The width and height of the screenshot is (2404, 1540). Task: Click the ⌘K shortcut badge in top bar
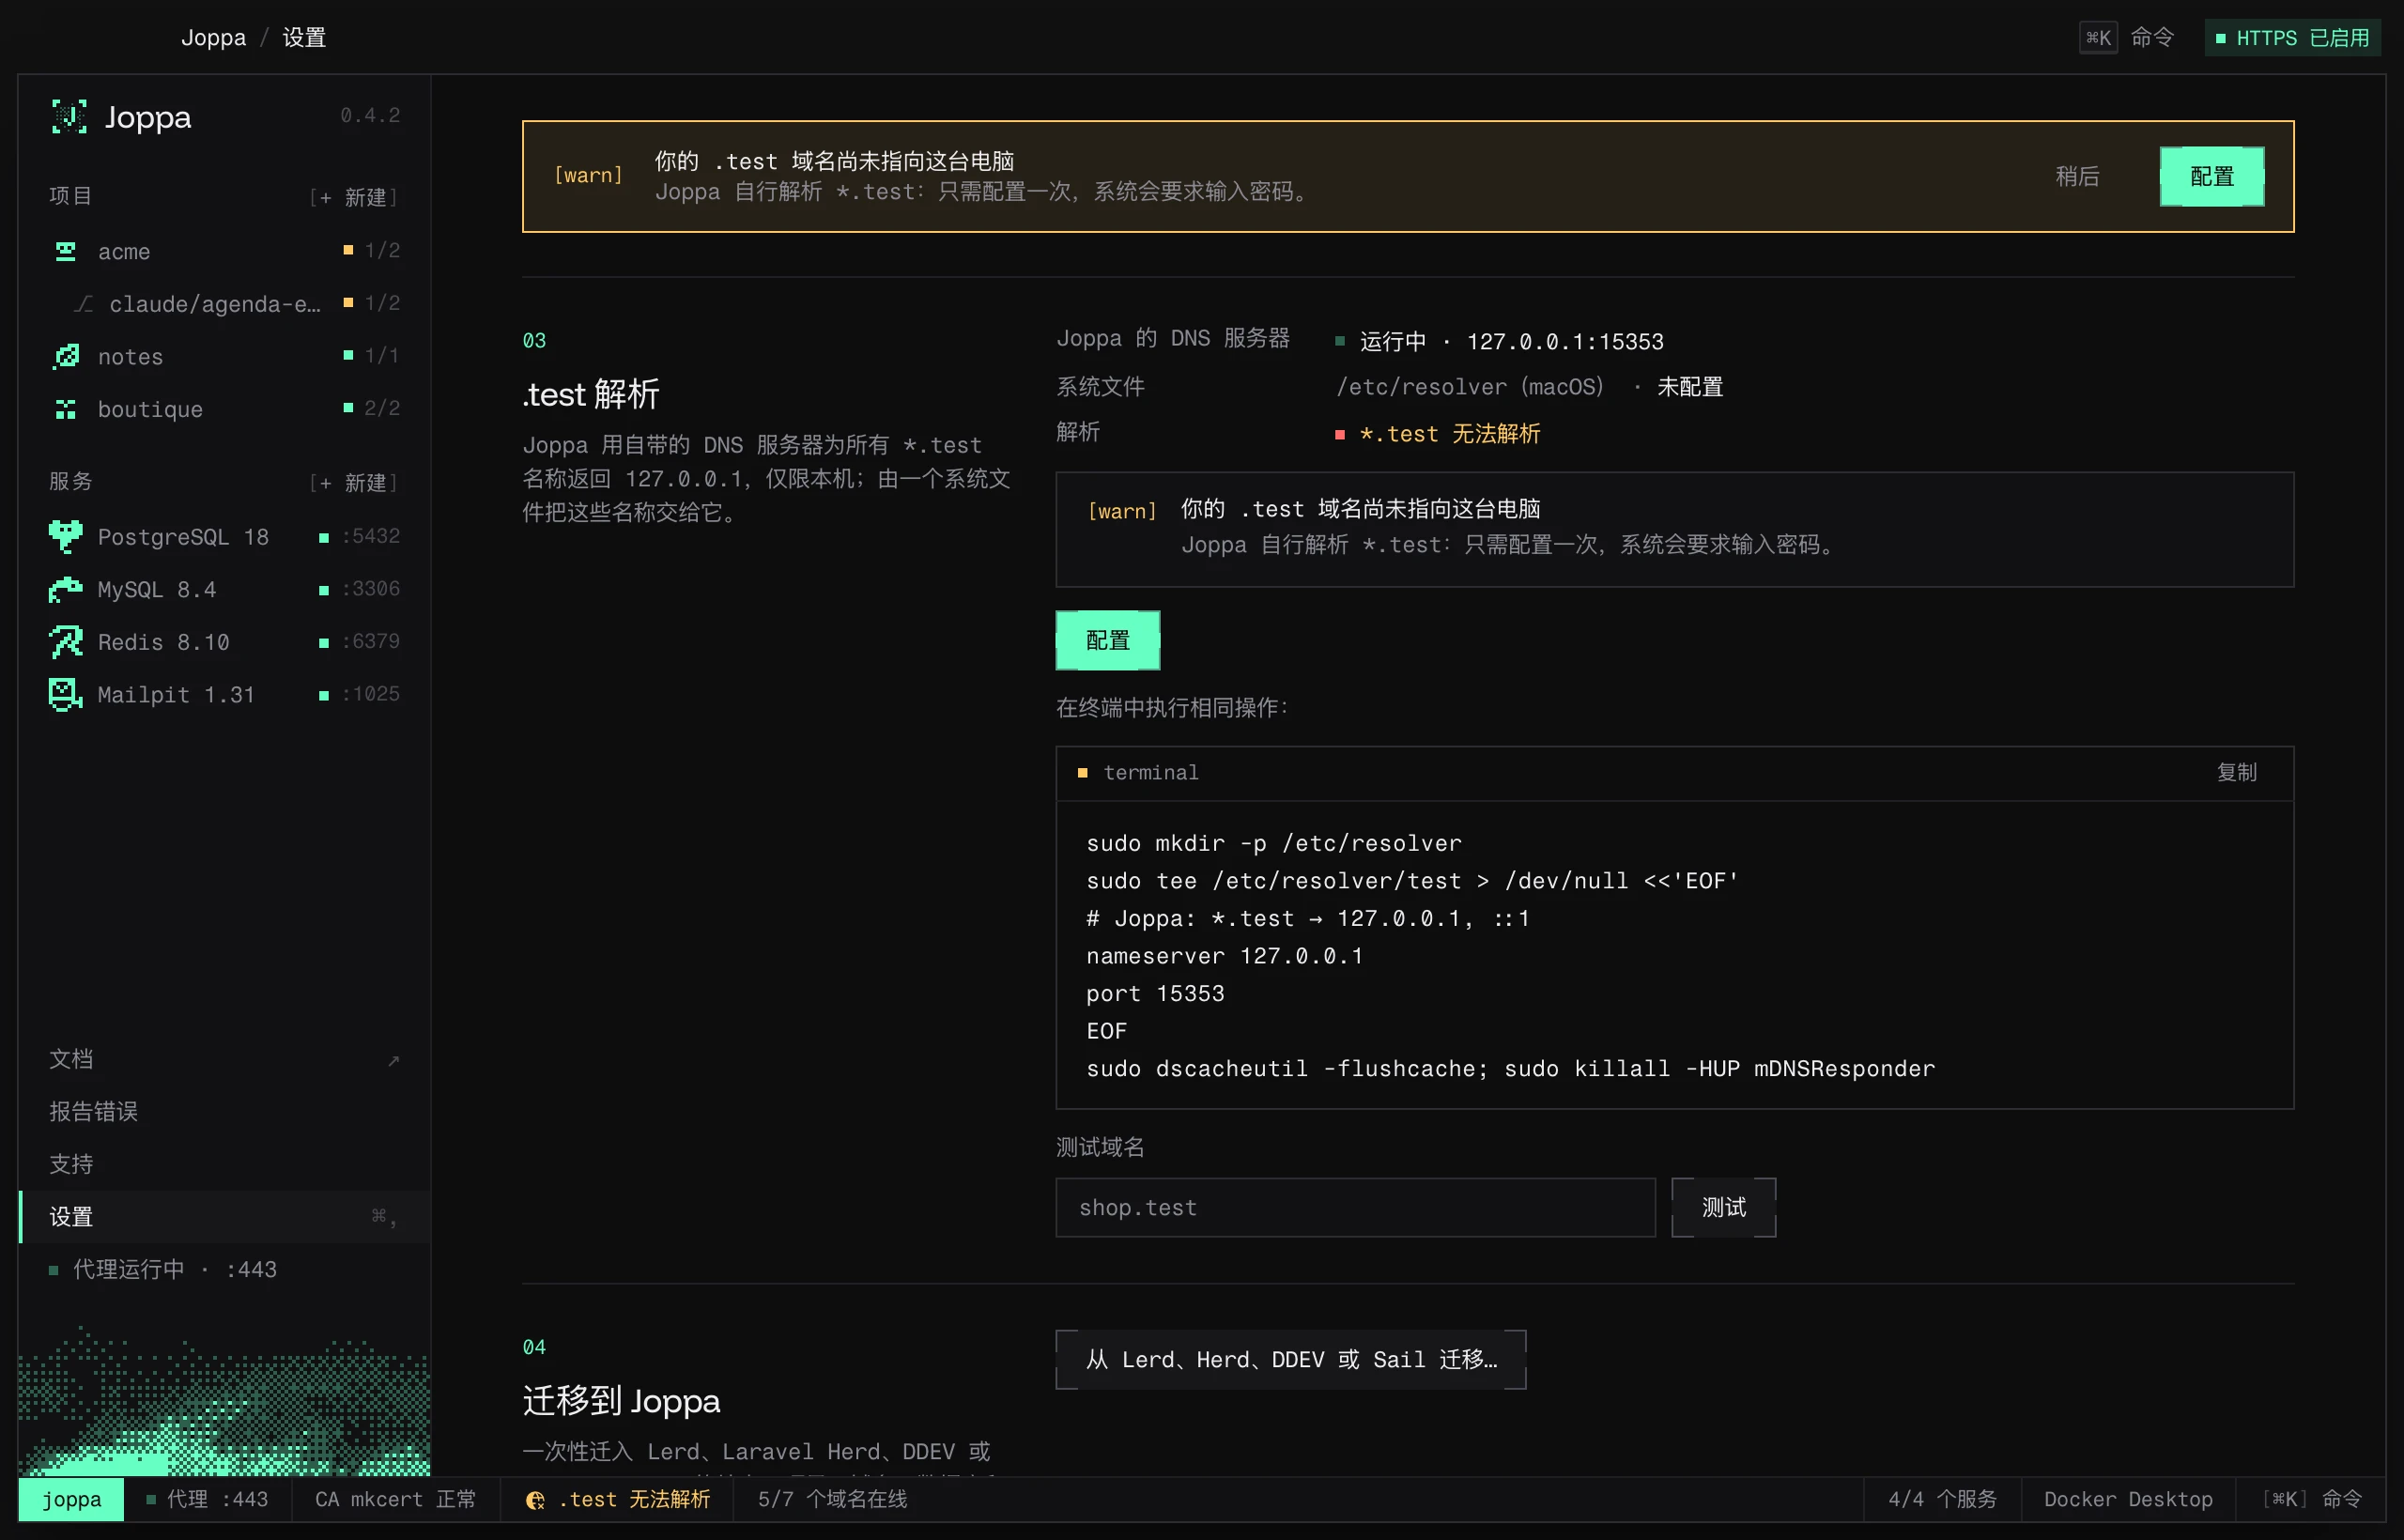pos(2098,38)
